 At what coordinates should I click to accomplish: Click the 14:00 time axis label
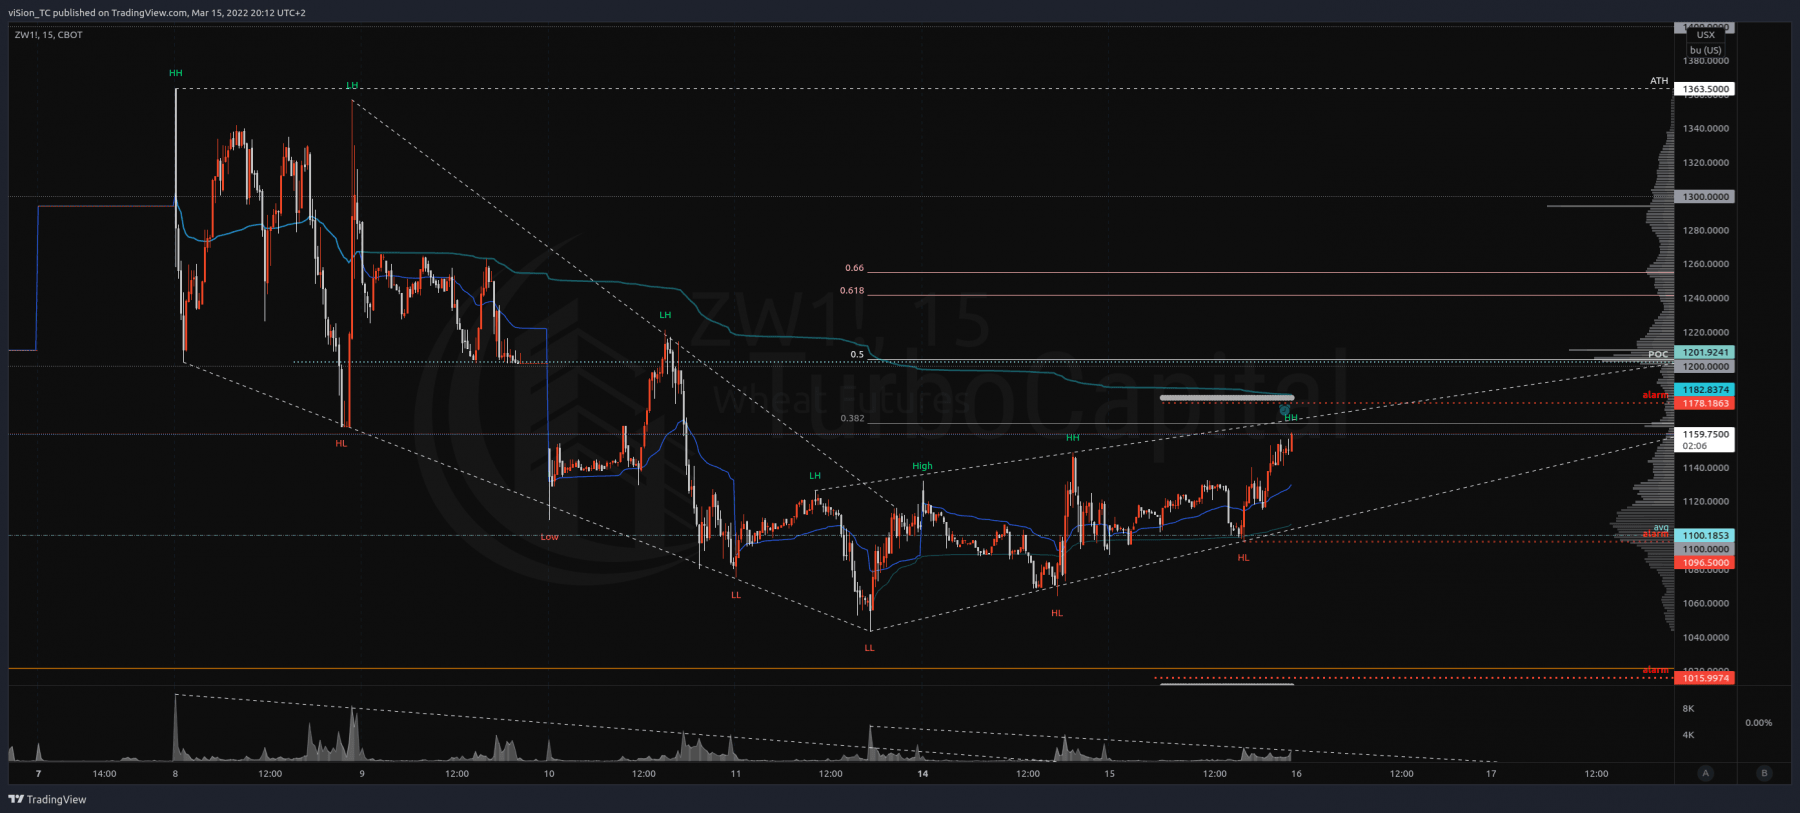[x=104, y=773]
